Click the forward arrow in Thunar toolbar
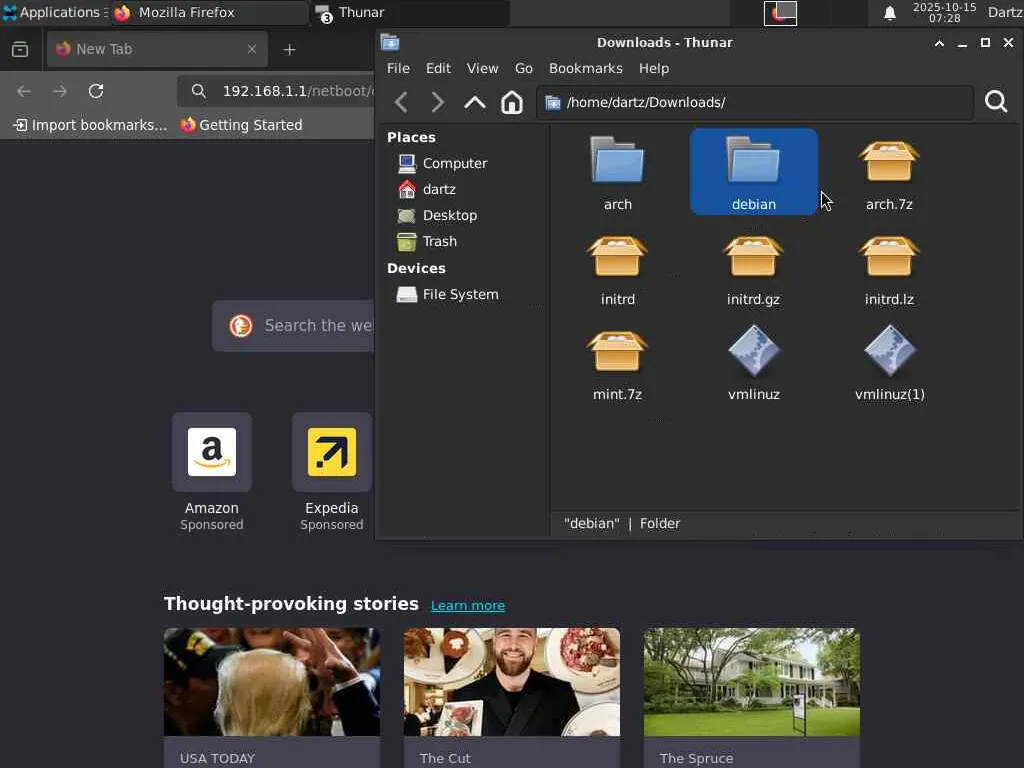The height and width of the screenshot is (768, 1024). (x=437, y=102)
